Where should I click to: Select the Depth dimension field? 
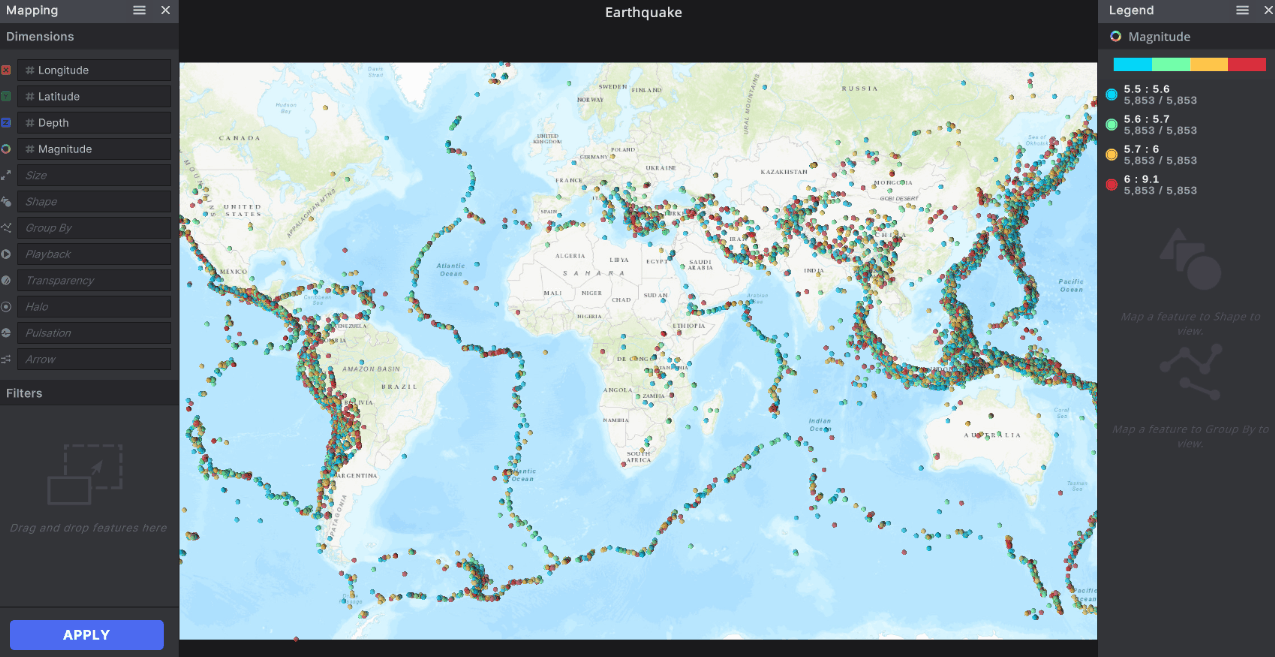click(x=94, y=123)
